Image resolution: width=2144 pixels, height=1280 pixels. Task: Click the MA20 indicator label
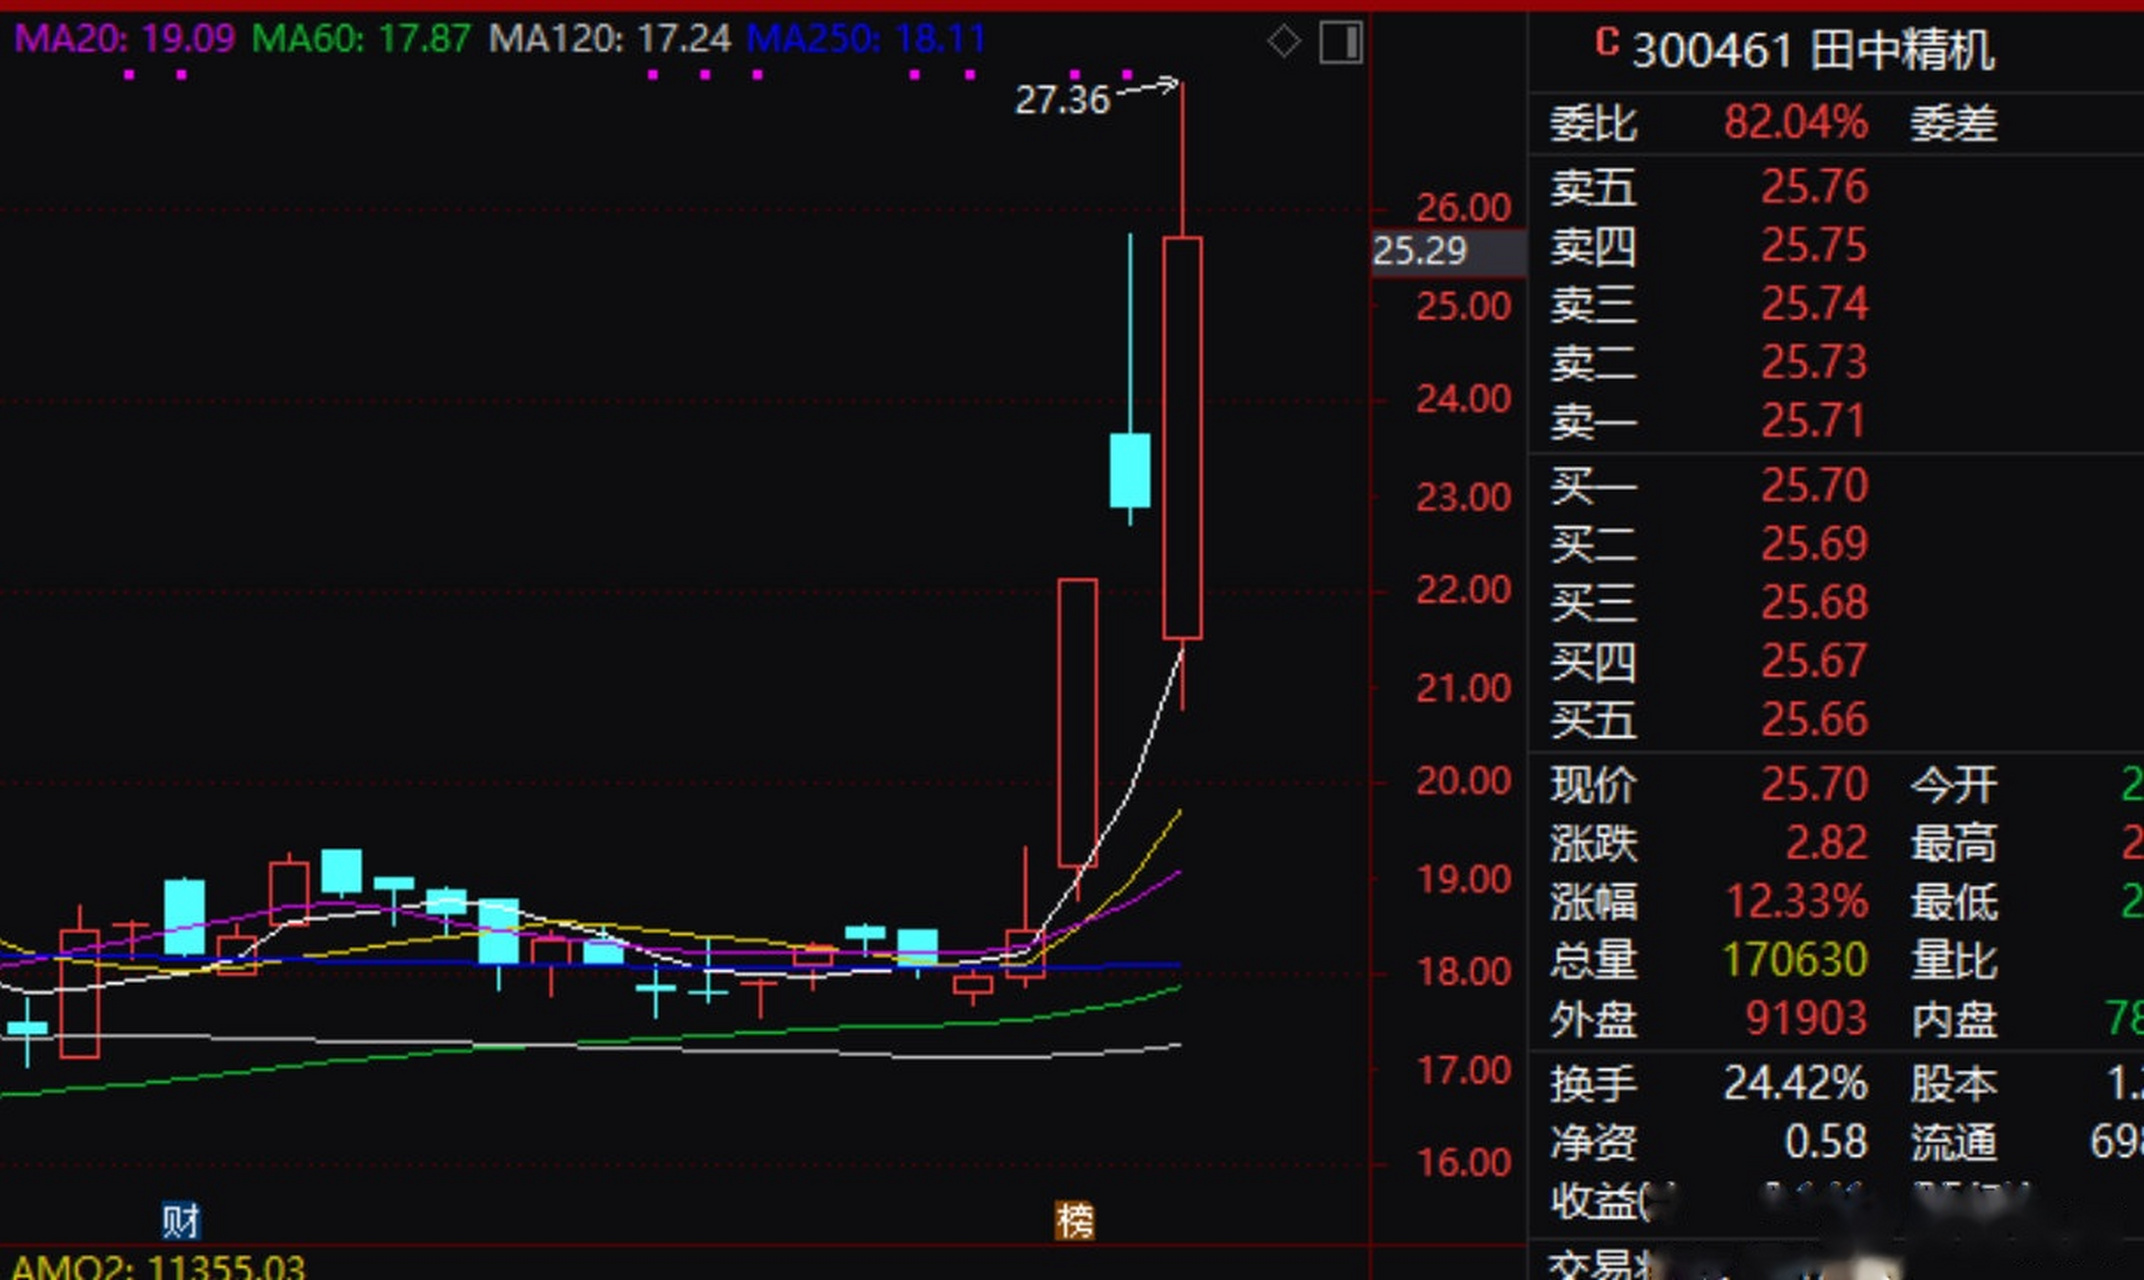[x=124, y=39]
